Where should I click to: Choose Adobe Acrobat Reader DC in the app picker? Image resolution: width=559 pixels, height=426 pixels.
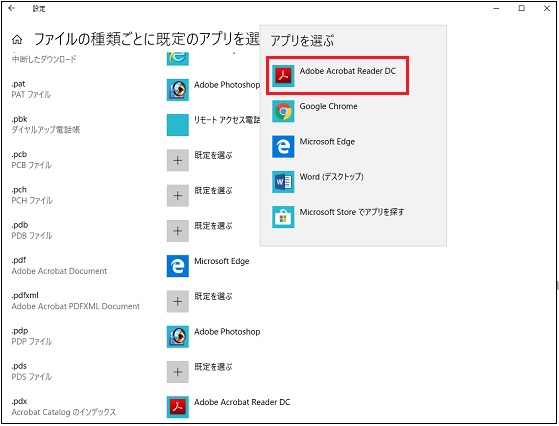click(337, 75)
